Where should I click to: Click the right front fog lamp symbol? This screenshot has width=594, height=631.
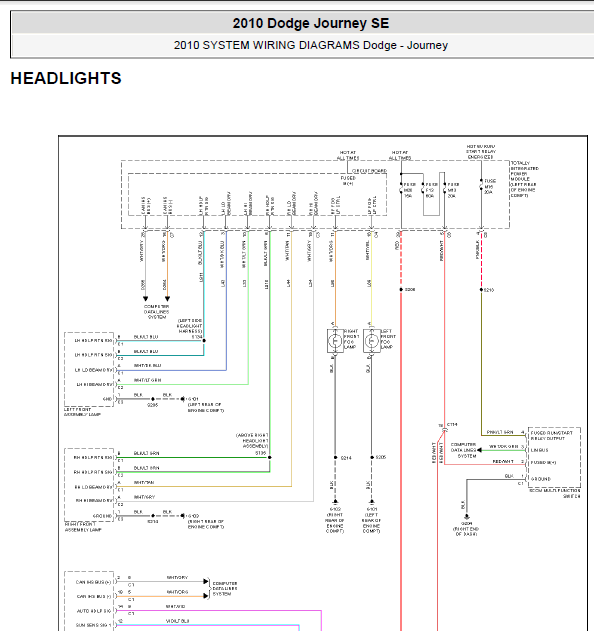point(335,341)
